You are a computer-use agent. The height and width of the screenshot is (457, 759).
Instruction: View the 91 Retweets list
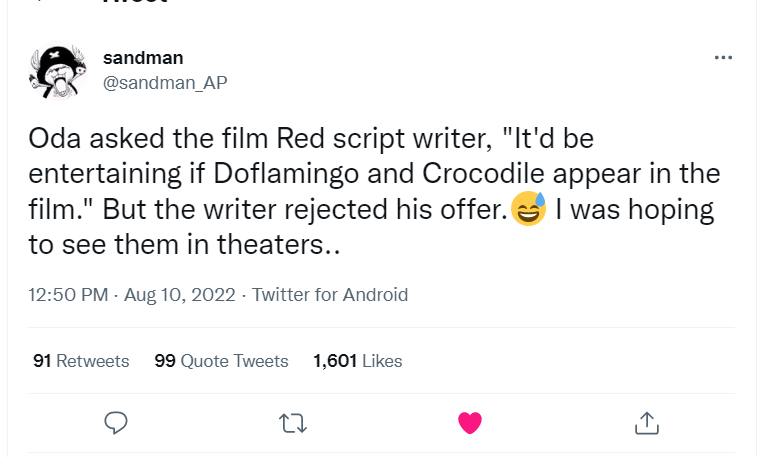(x=81, y=361)
